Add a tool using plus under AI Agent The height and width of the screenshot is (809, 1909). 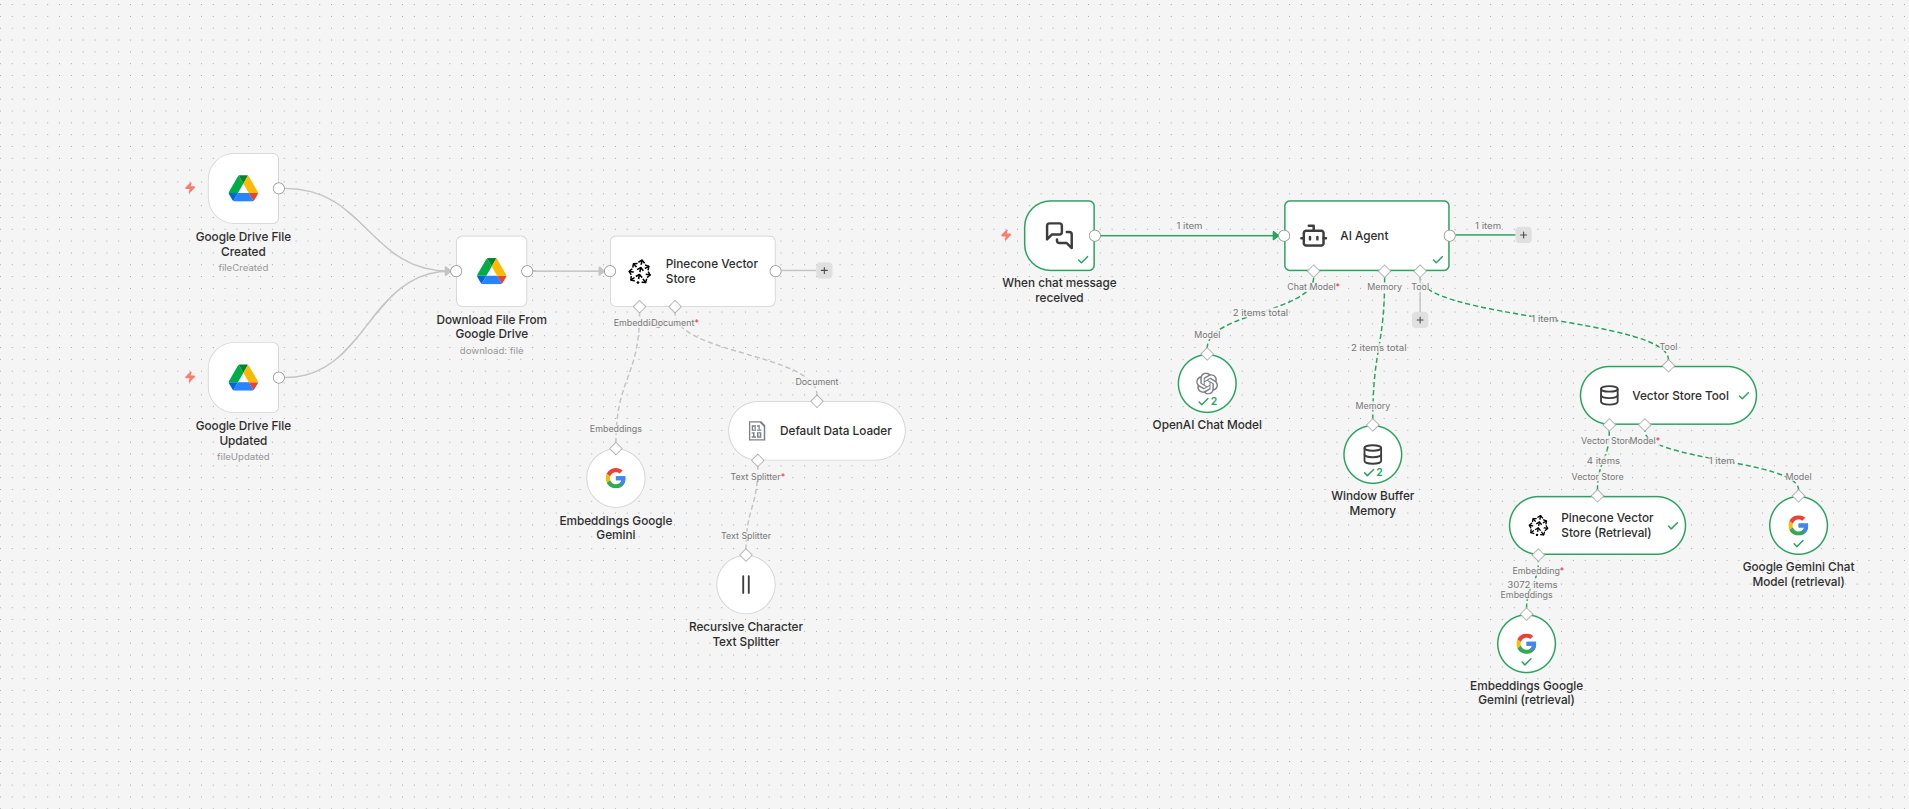[1420, 320]
